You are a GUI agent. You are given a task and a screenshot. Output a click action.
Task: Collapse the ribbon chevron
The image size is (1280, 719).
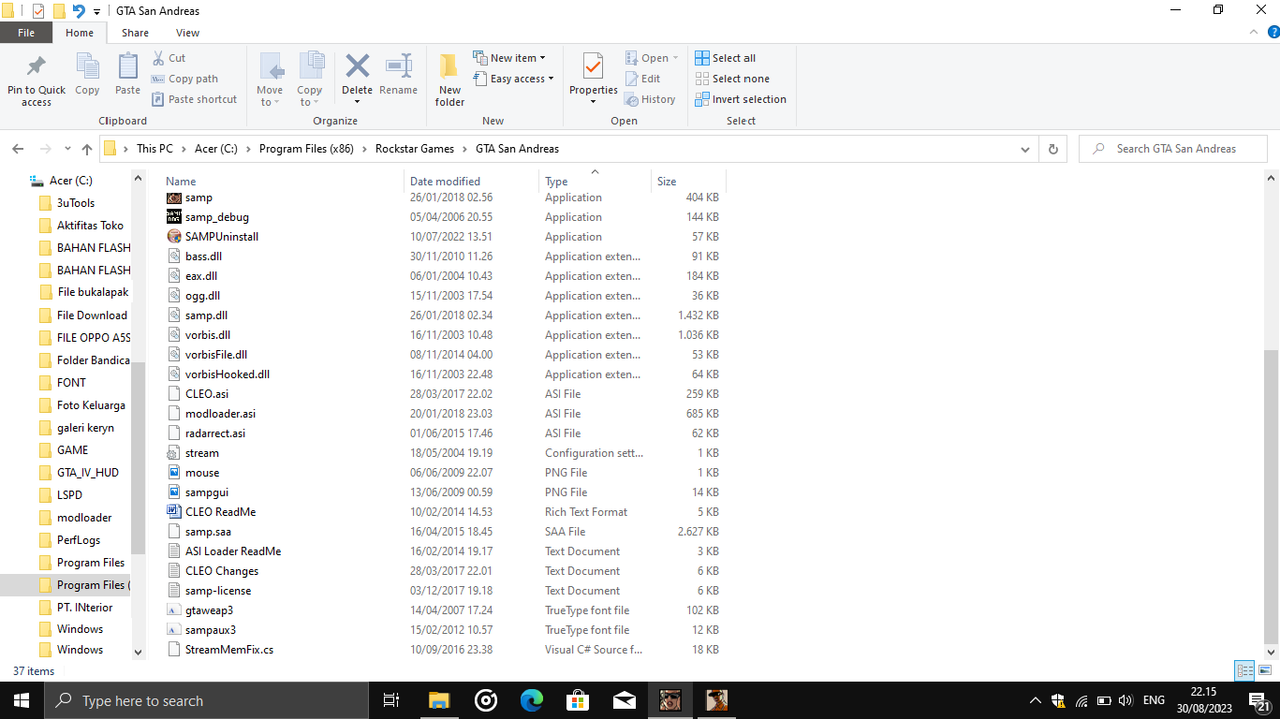(x=1254, y=33)
